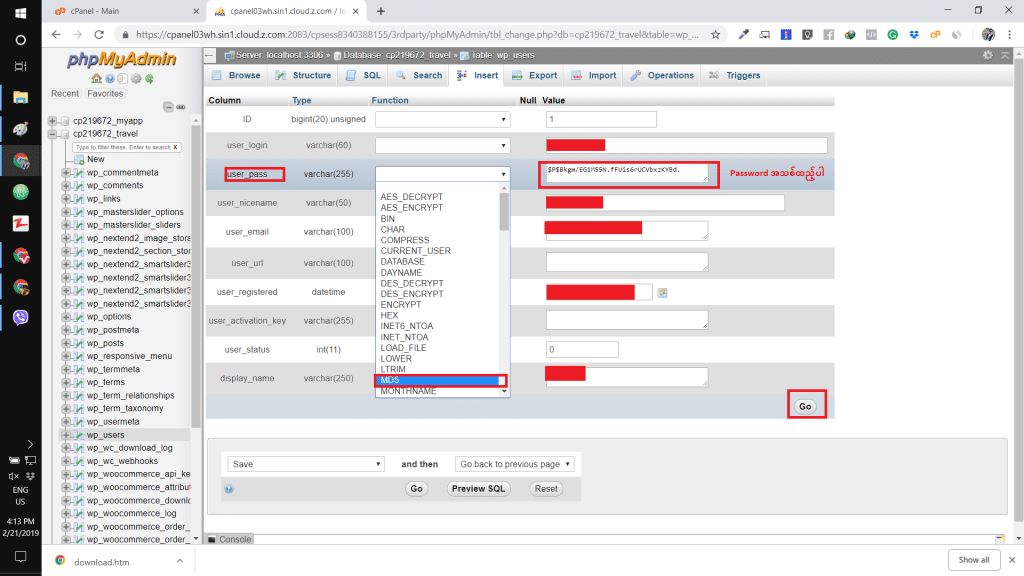Open the Export tab
The height and width of the screenshot is (576, 1024).
tap(534, 75)
